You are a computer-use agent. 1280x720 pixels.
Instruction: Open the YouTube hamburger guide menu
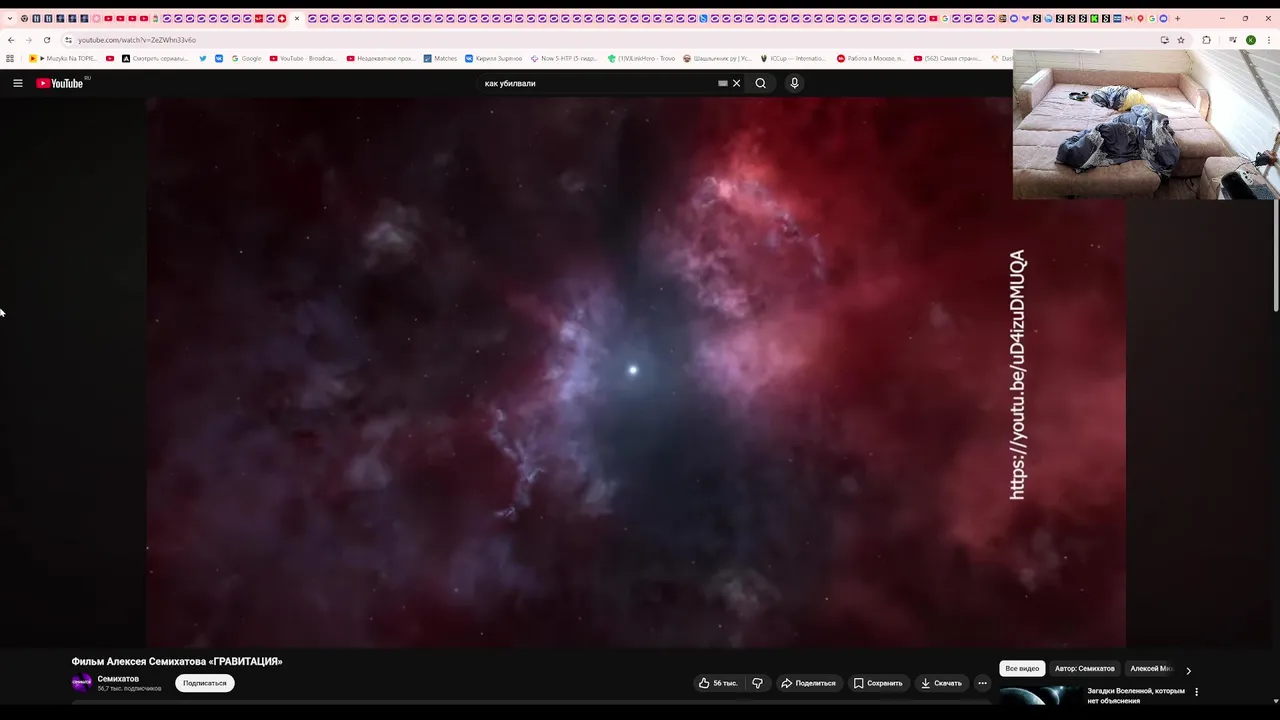coord(18,83)
